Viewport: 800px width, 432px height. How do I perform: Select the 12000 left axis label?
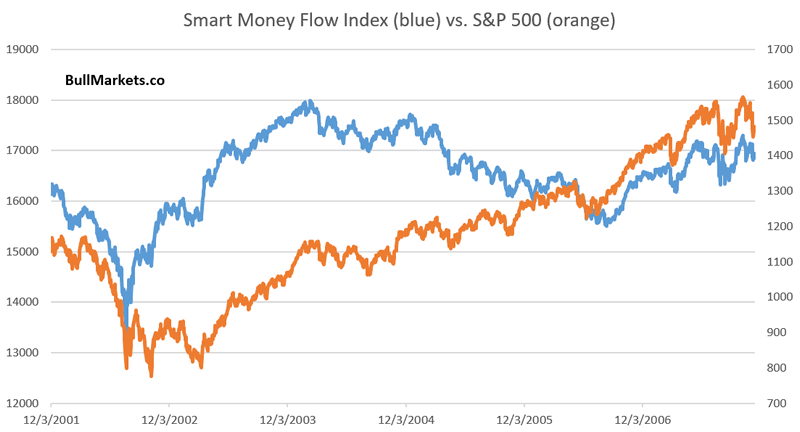(x=22, y=403)
